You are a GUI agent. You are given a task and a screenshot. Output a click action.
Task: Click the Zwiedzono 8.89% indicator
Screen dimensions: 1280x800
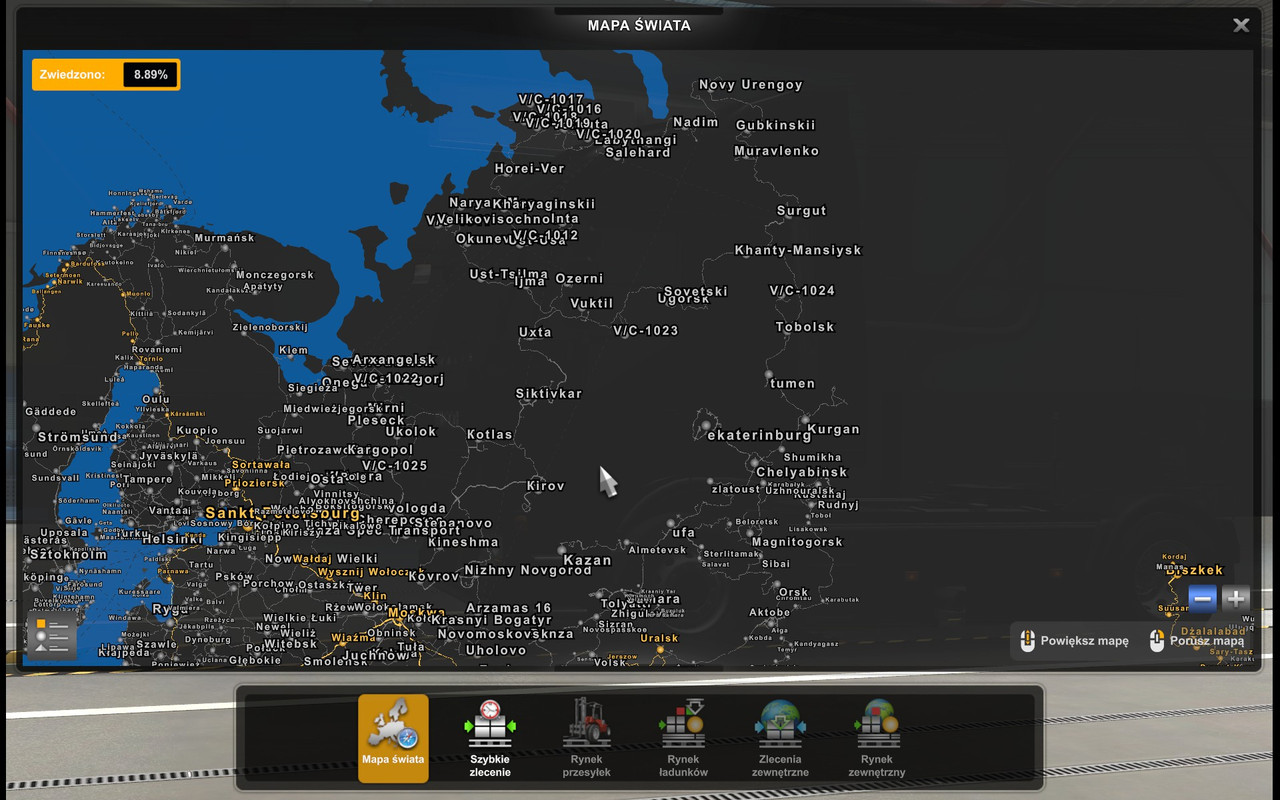click(x=106, y=74)
